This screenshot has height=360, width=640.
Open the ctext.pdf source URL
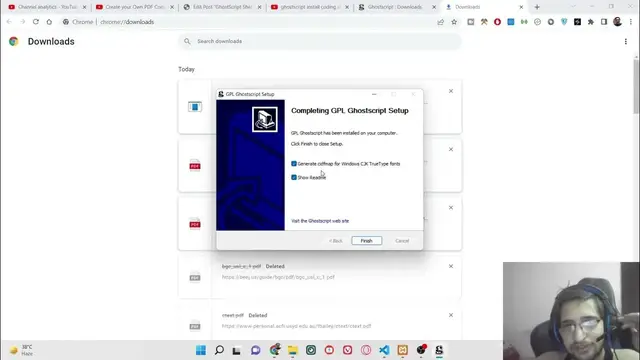pos(296,326)
